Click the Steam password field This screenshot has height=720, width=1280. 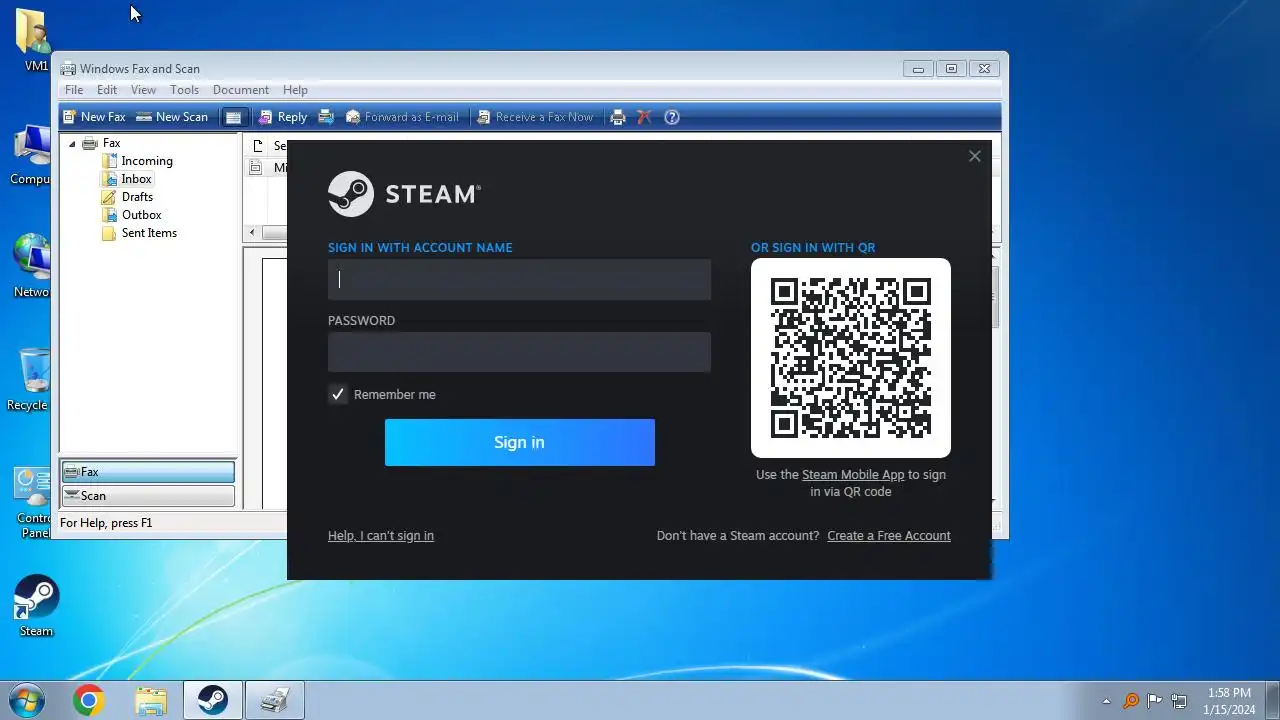coord(519,352)
